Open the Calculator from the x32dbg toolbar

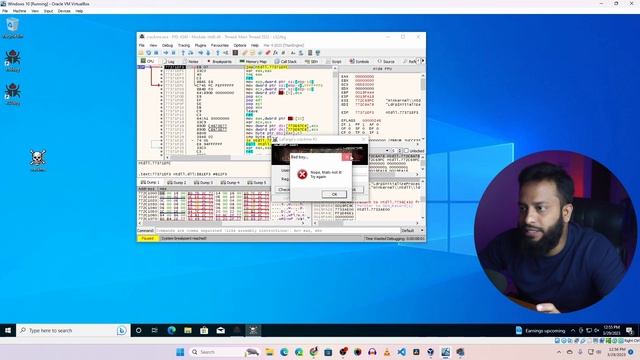(x=310, y=53)
